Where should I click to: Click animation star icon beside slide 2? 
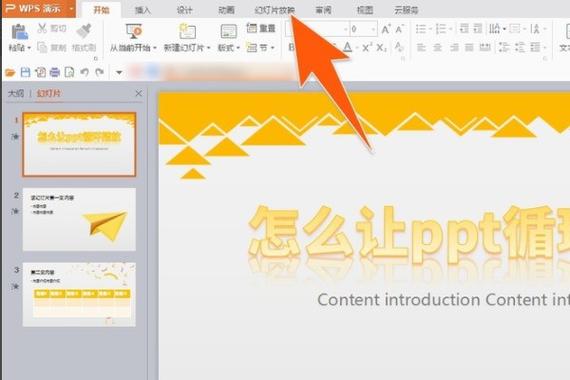pyautogui.click(x=15, y=211)
